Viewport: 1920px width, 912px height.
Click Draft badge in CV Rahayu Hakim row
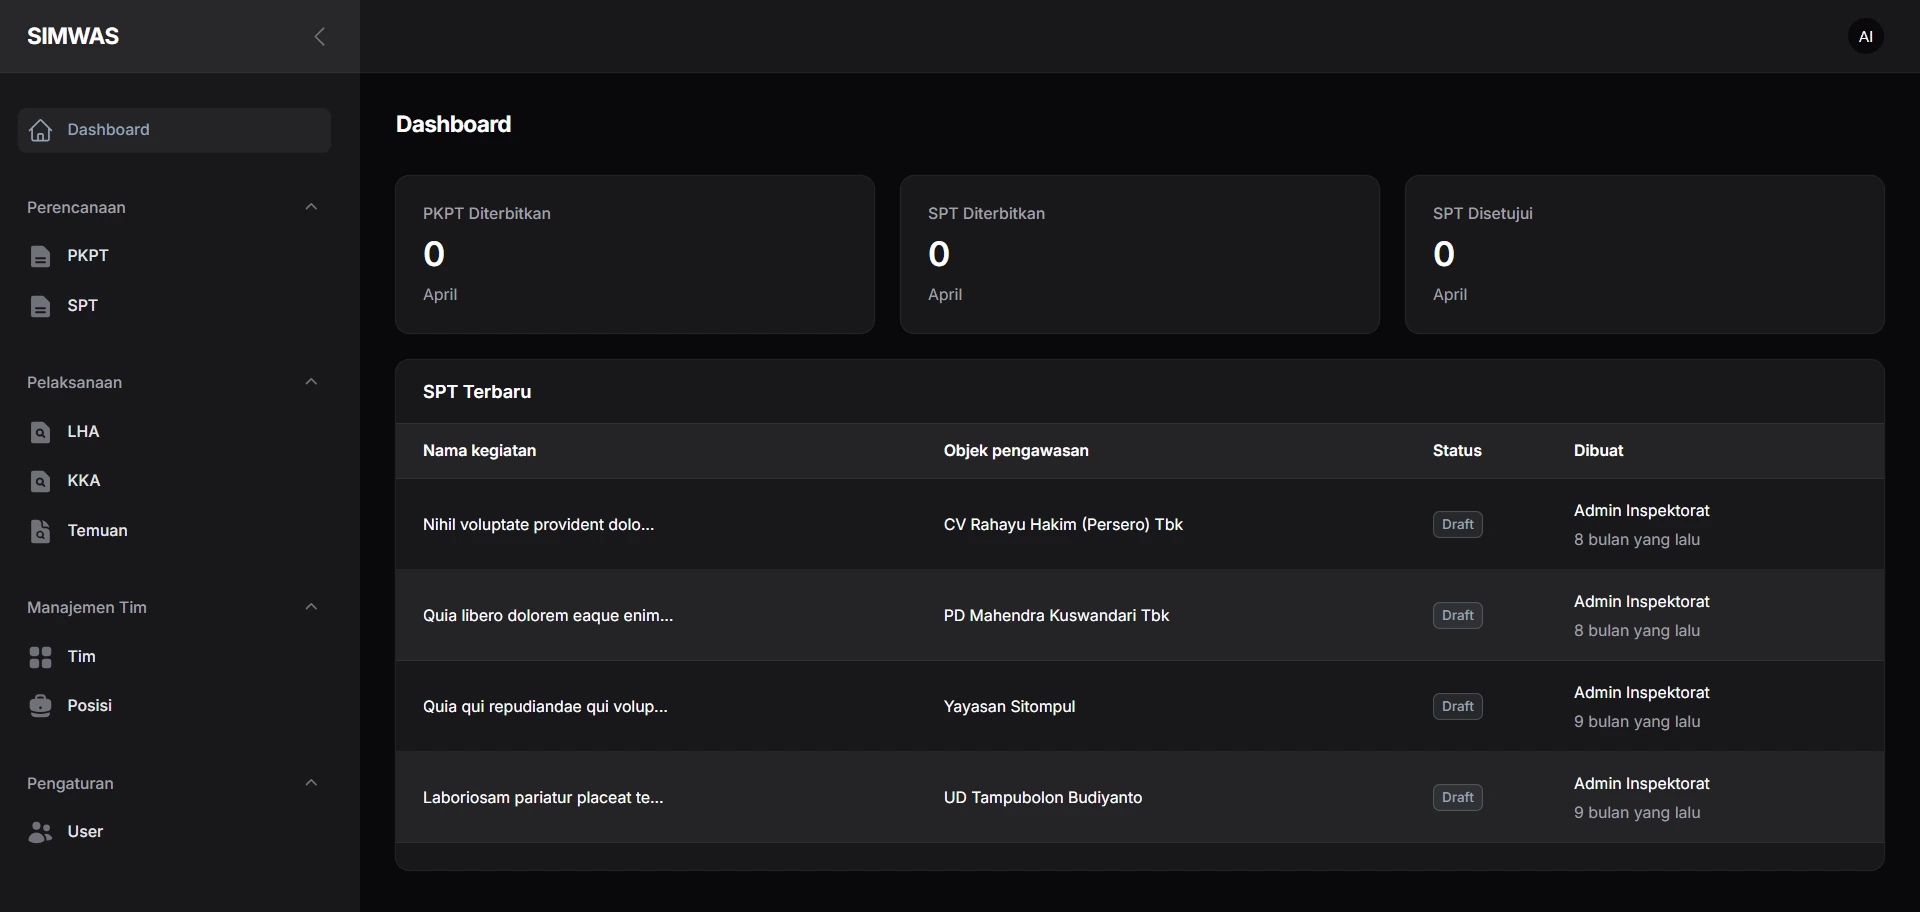(1457, 525)
